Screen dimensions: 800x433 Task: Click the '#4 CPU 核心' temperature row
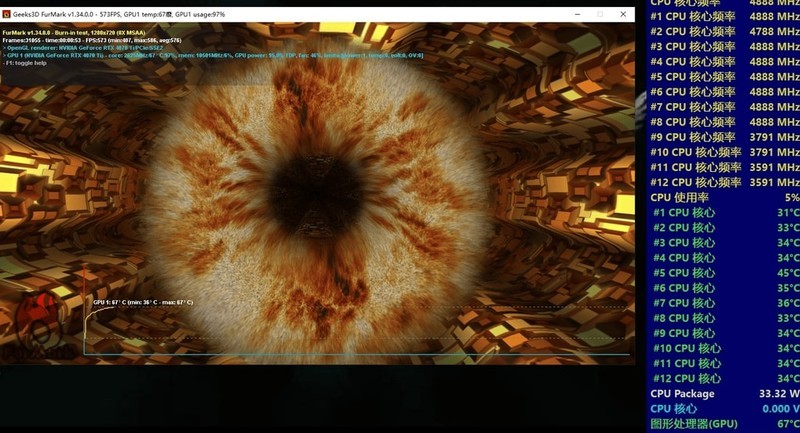point(725,258)
